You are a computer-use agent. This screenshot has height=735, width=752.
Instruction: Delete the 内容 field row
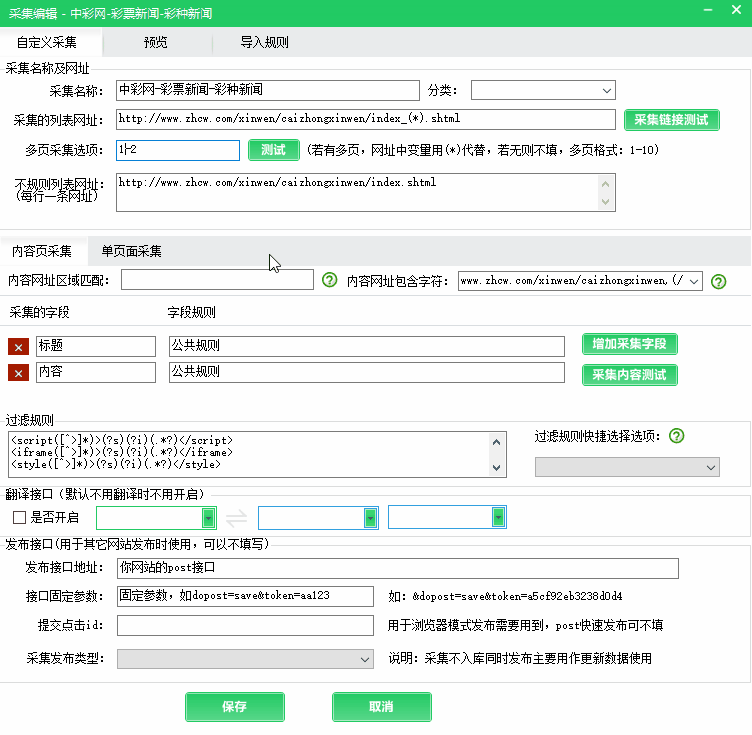point(18,373)
